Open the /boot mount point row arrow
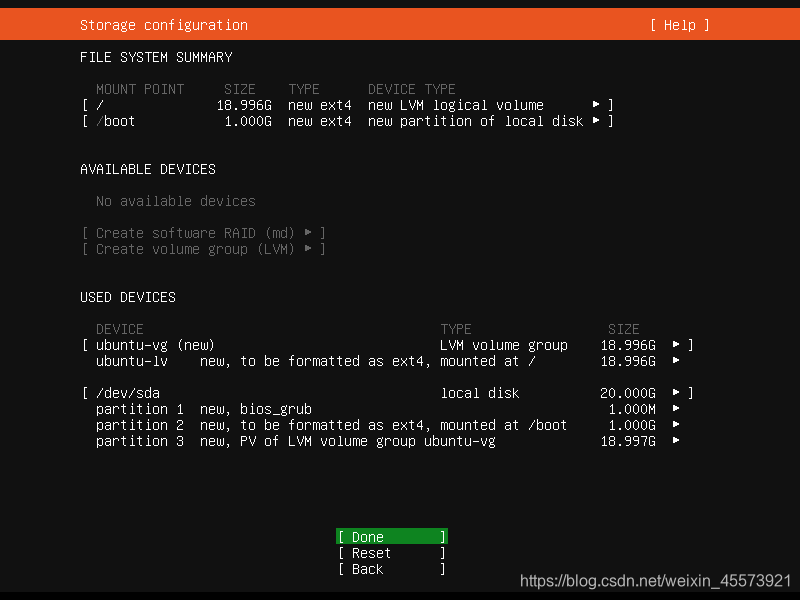This screenshot has height=600, width=800. point(596,121)
